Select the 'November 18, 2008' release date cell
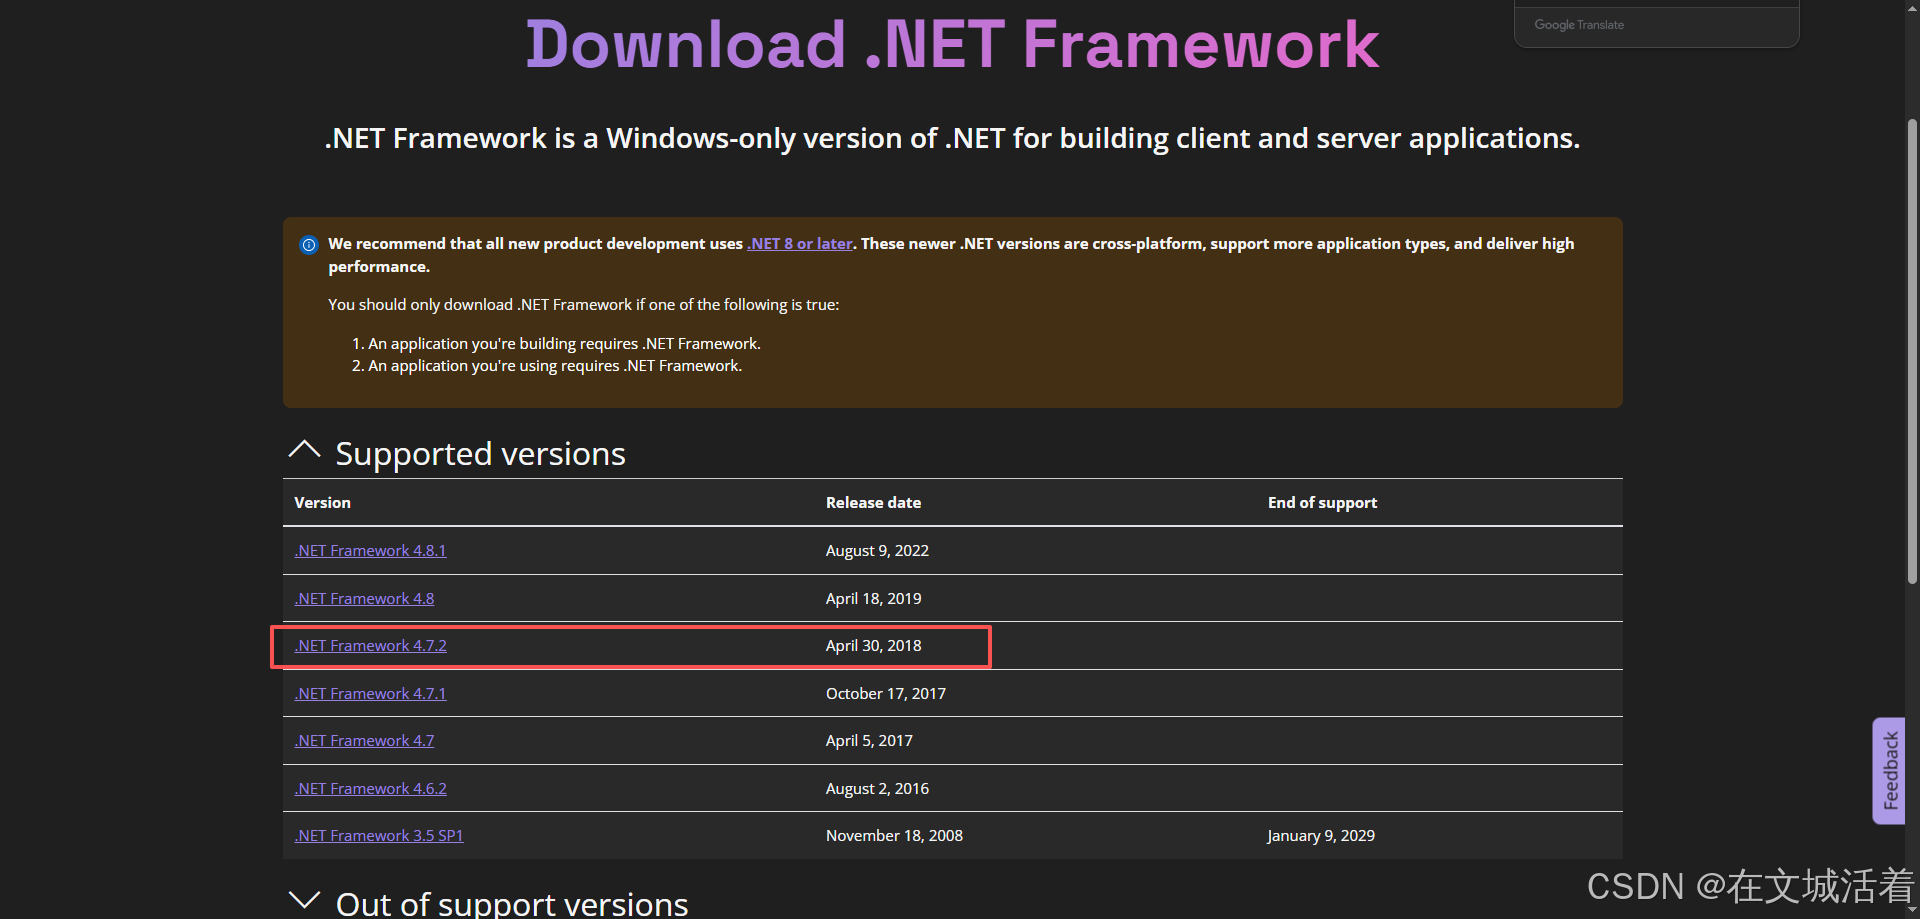This screenshot has height=919, width=1920. click(x=894, y=835)
